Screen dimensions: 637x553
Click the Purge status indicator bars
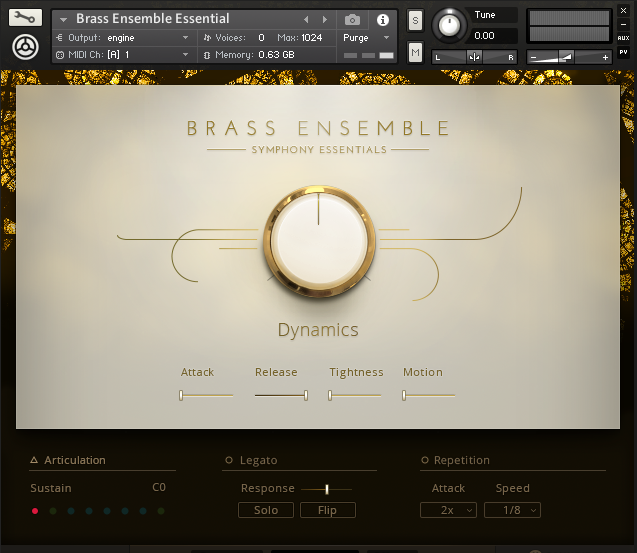(x=368, y=55)
